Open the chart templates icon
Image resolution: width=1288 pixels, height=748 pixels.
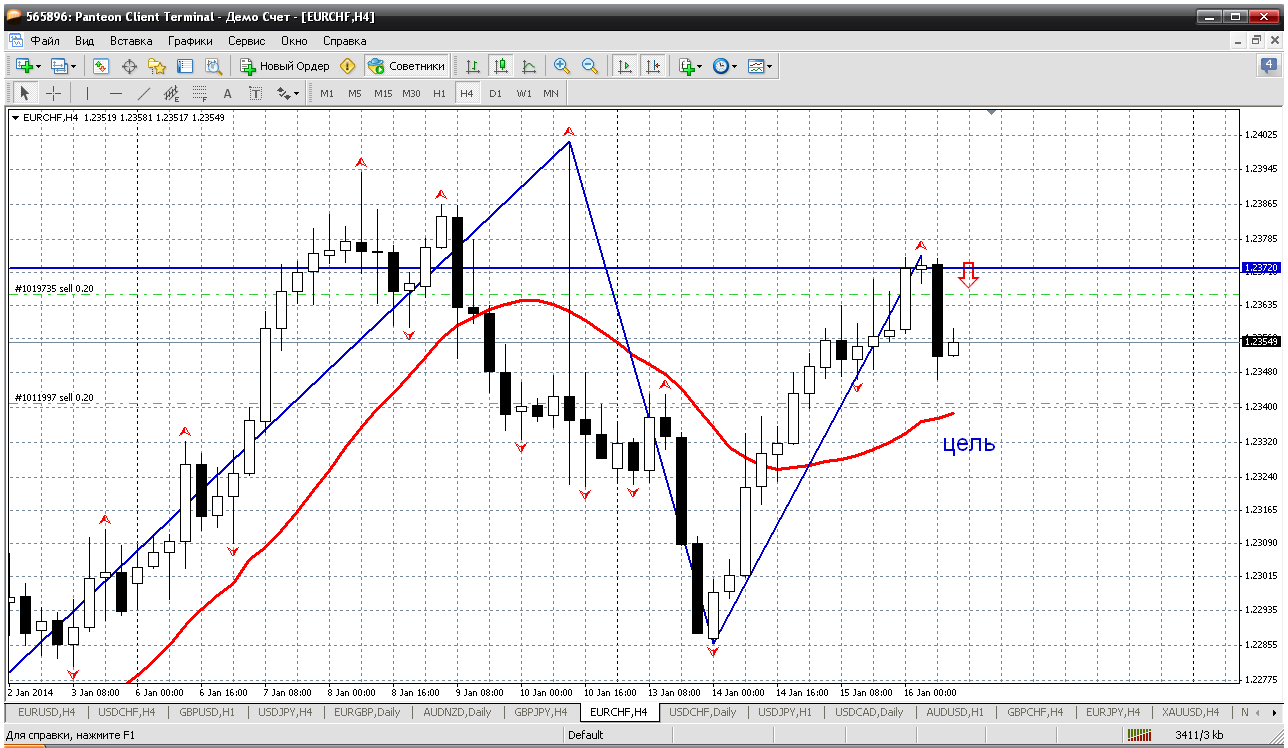click(x=756, y=66)
